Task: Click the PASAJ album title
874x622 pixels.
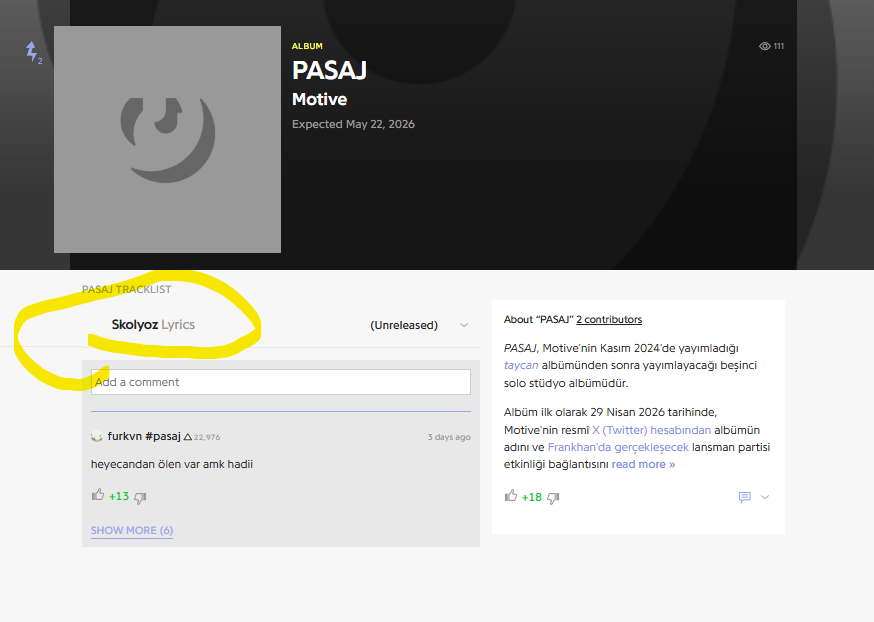Action: (x=329, y=70)
